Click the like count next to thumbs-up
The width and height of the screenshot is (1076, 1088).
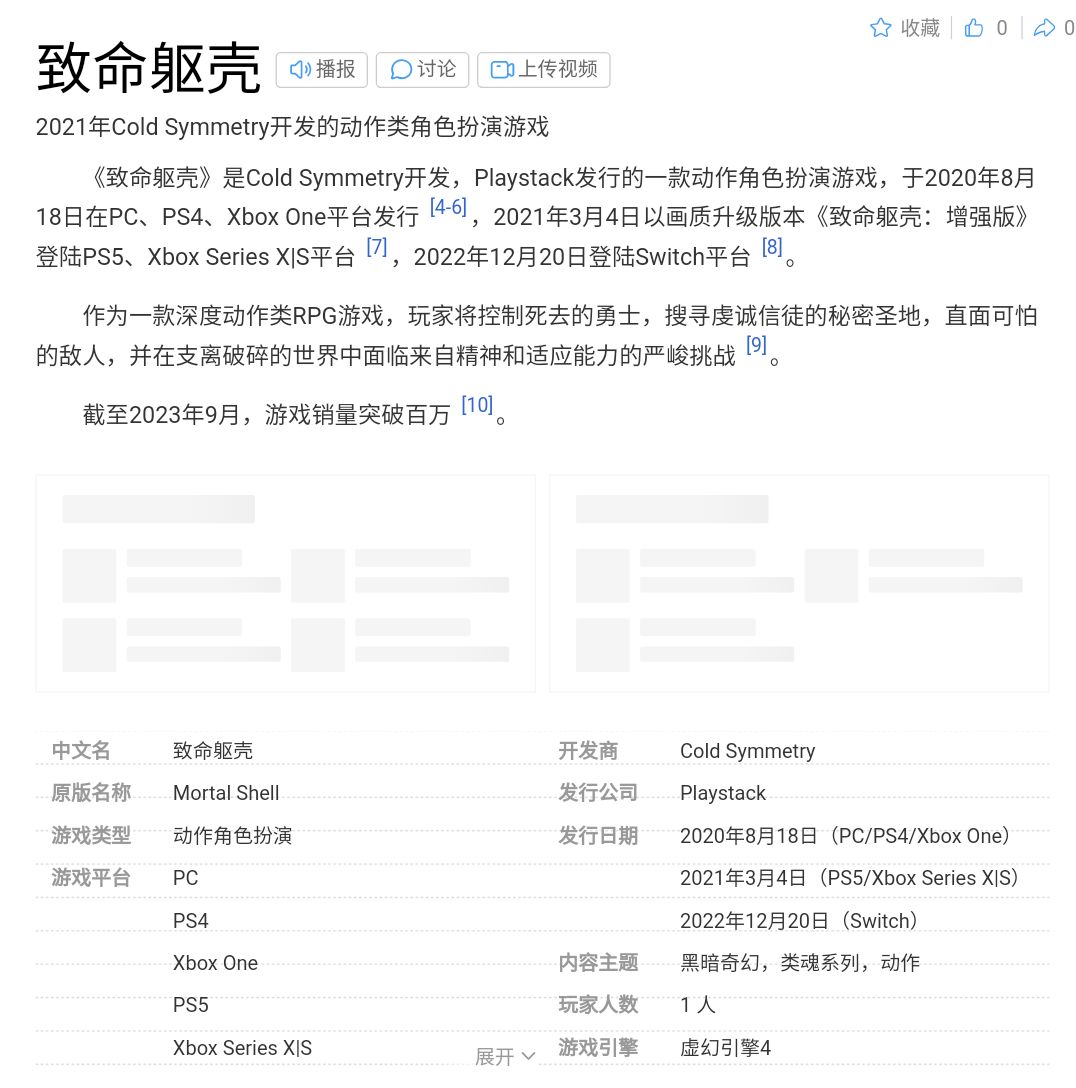(x=1002, y=28)
